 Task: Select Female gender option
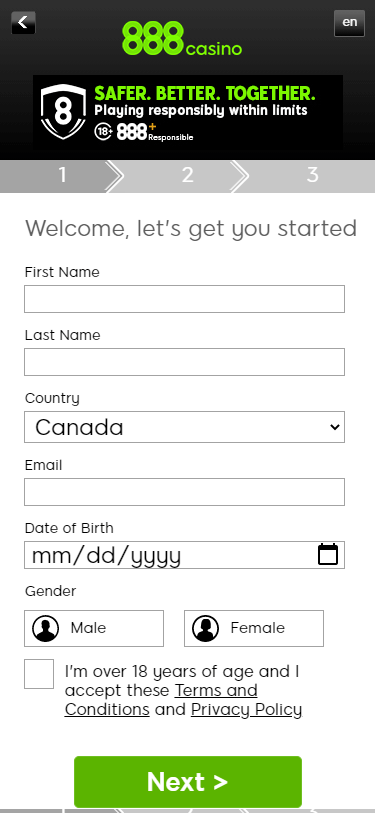click(254, 628)
